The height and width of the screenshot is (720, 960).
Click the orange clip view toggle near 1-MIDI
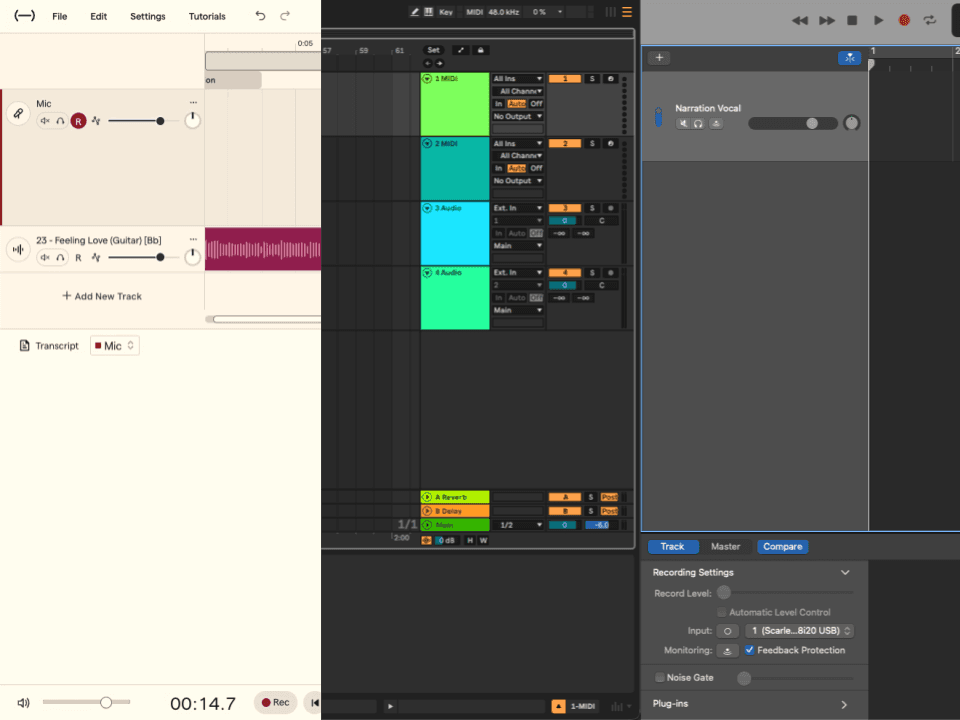coord(558,707)
